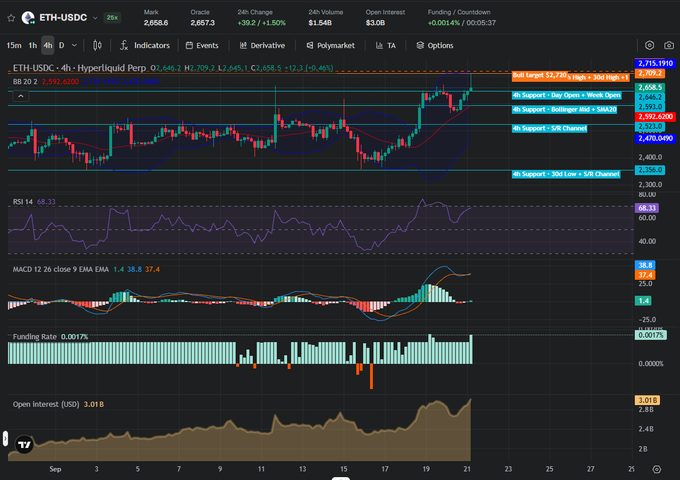Click the 2,709.2 orange price tag

point(650,73)
